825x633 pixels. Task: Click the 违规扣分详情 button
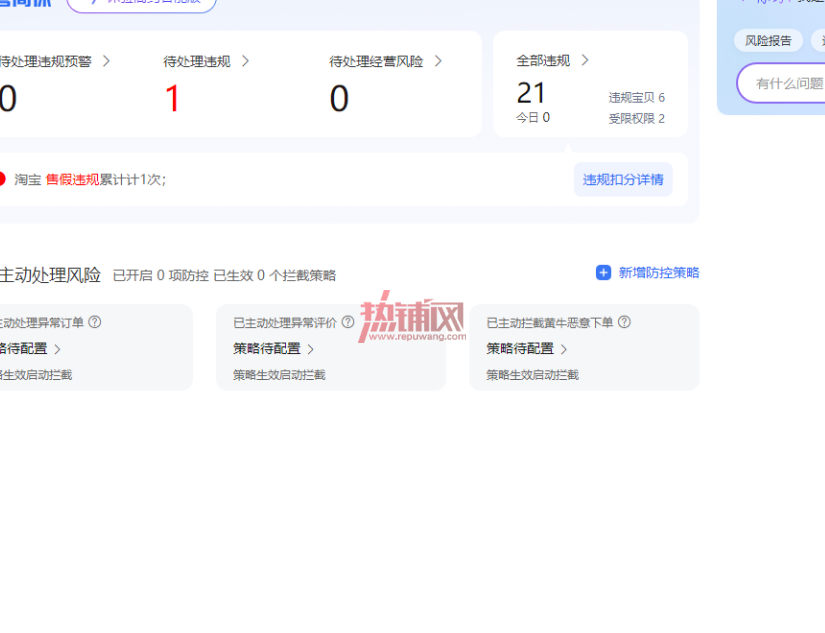pyautogui.click(x=623, y=179)
